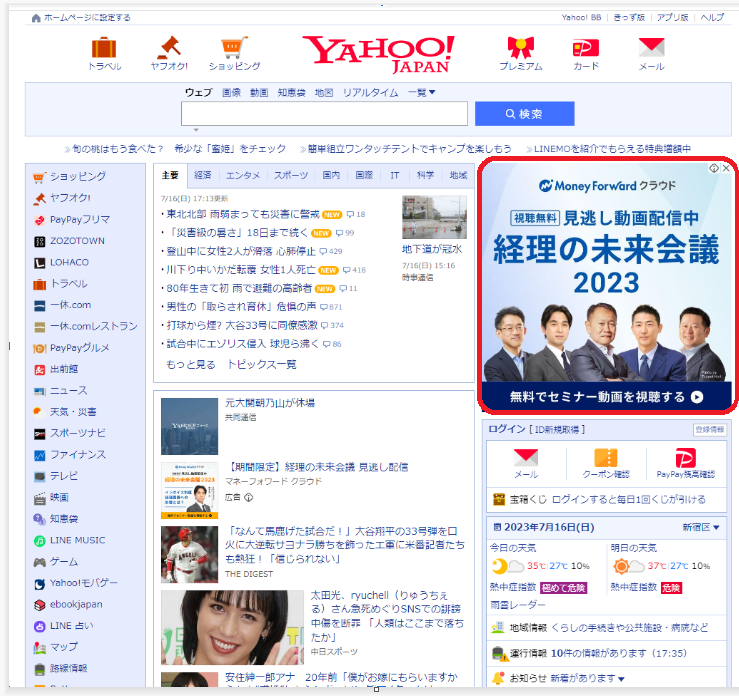739x696 pixels.
Task: Open マップ icon in sidebar
Action: tap(40, 648)
